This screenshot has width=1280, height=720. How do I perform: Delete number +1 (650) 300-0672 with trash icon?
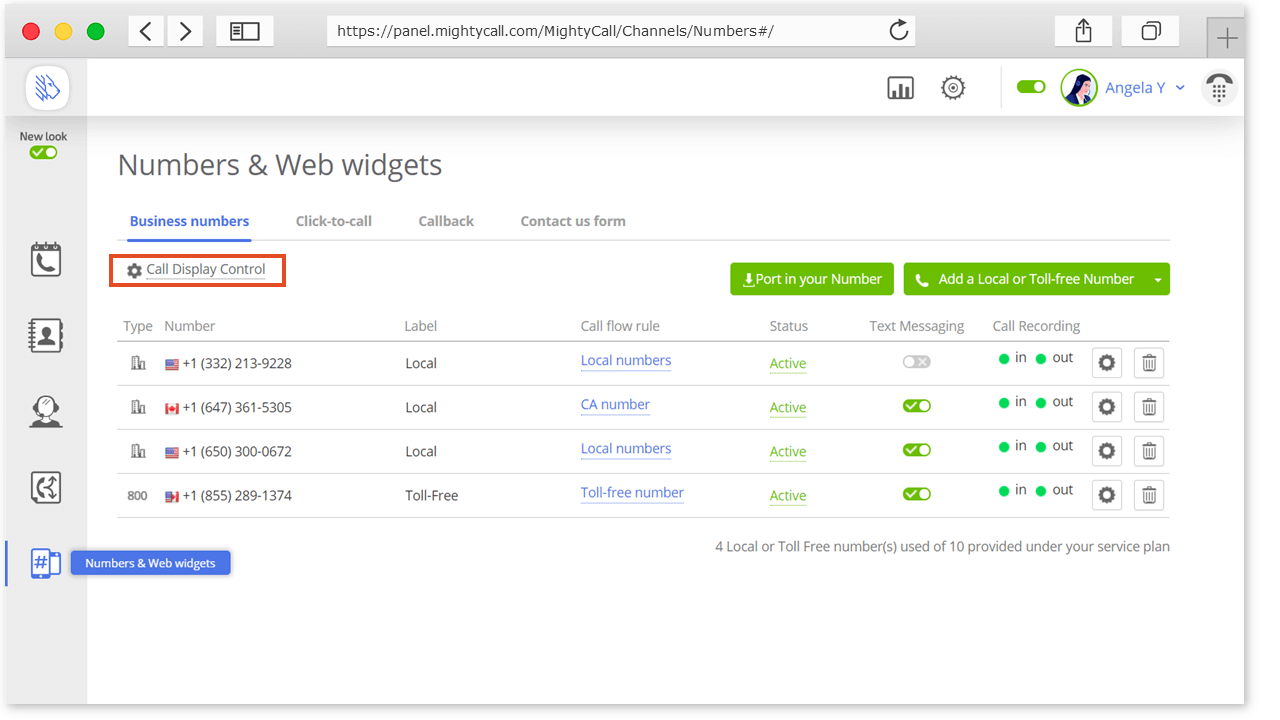coord(1149,451)
